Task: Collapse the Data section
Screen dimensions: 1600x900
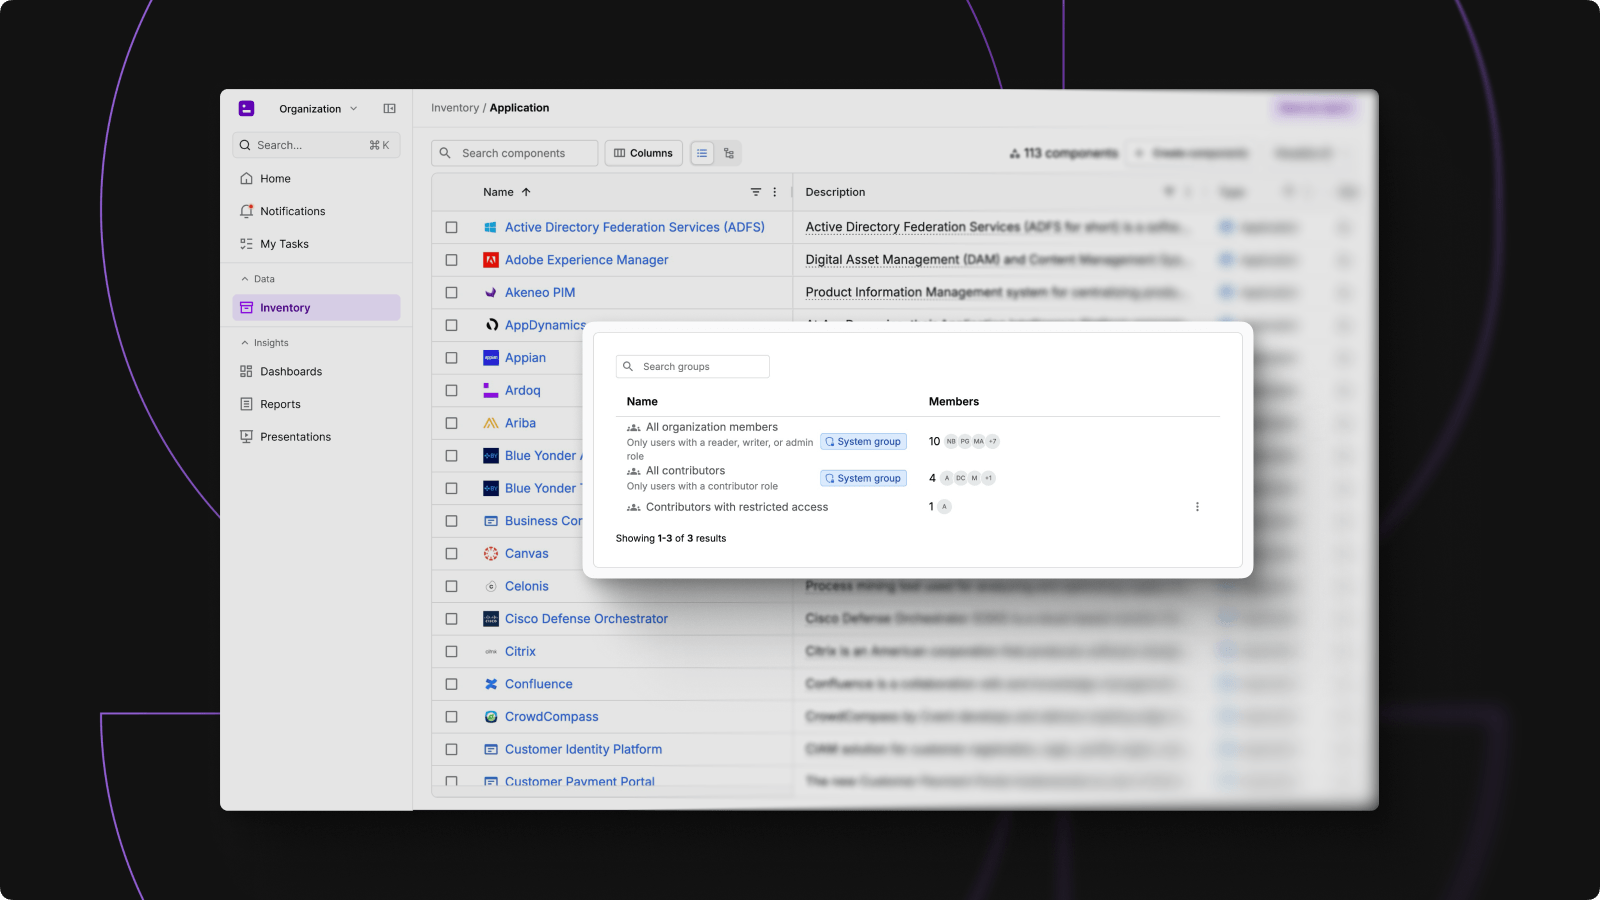Action: point(245,279)
